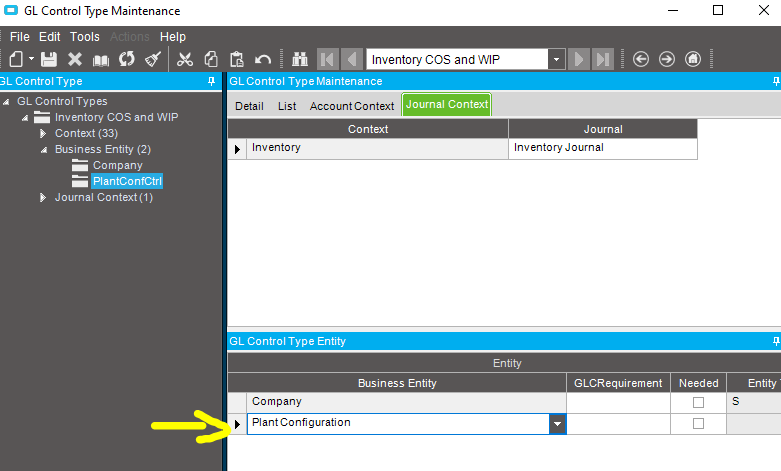The image size is (781, 471).
Task: Click the Copy toolbar icon
Action: pos(211,59)
